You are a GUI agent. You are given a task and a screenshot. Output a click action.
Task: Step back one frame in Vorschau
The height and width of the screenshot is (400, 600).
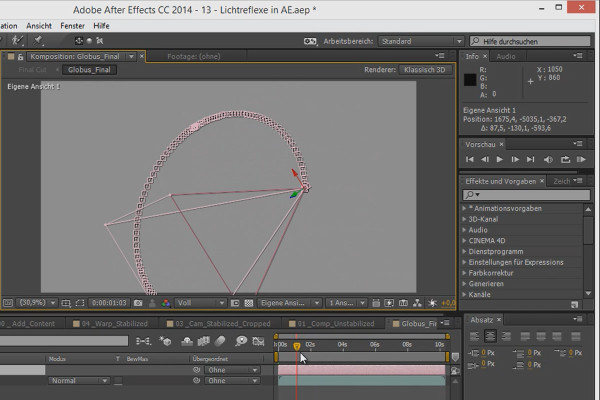485,159
